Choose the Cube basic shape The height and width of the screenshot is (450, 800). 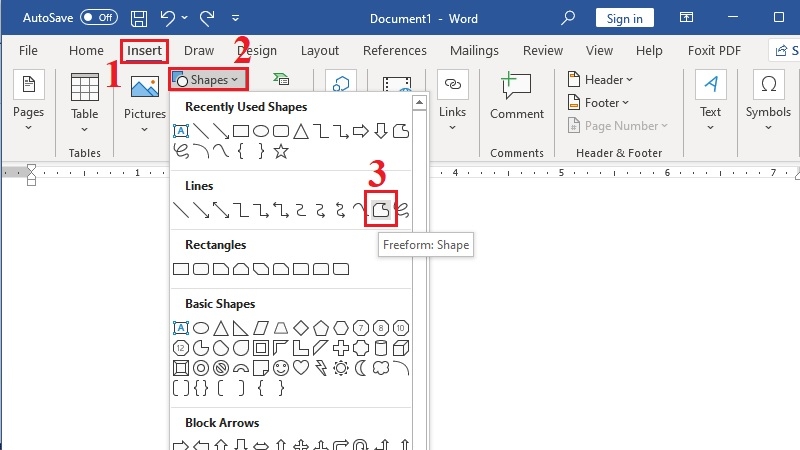[x=401, y=348]
